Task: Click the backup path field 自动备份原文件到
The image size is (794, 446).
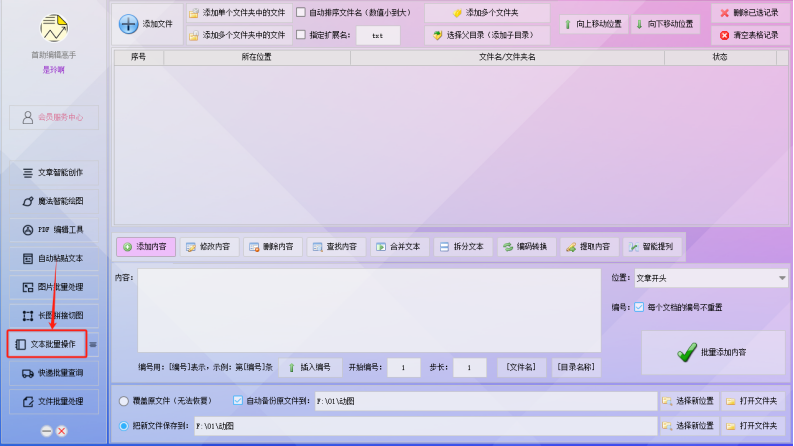Action: (486, 401)
